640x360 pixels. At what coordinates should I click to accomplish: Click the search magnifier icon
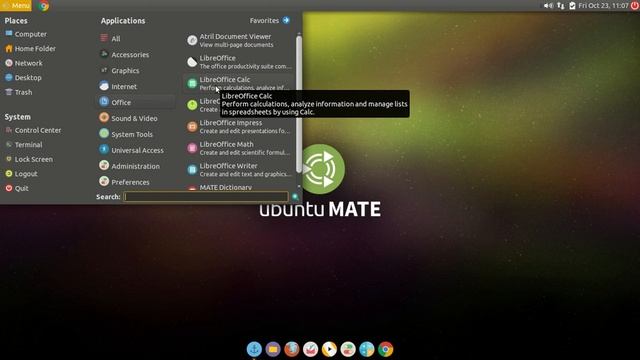(x=295, y=197)
